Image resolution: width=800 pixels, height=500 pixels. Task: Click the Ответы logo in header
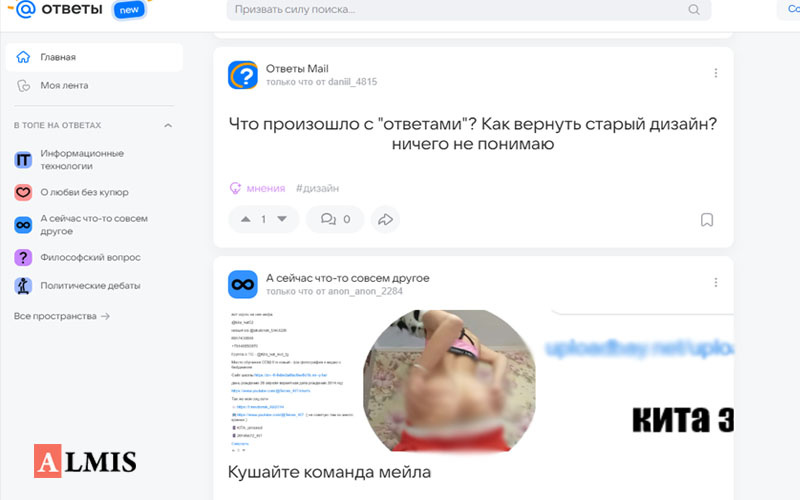[x=59, y=9]
